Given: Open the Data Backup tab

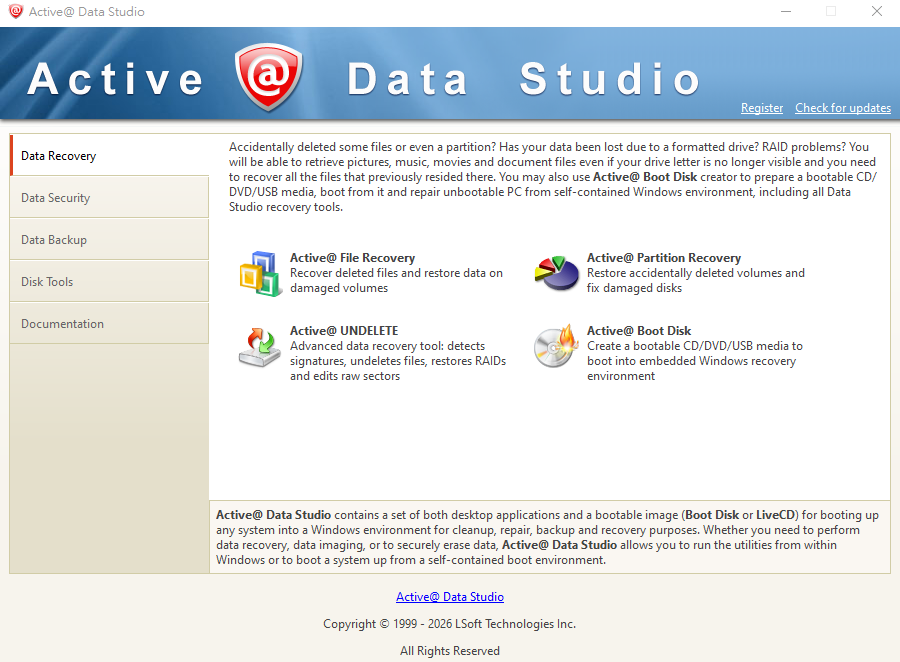Looking at the screenshot, I should (x=109, y=239).
